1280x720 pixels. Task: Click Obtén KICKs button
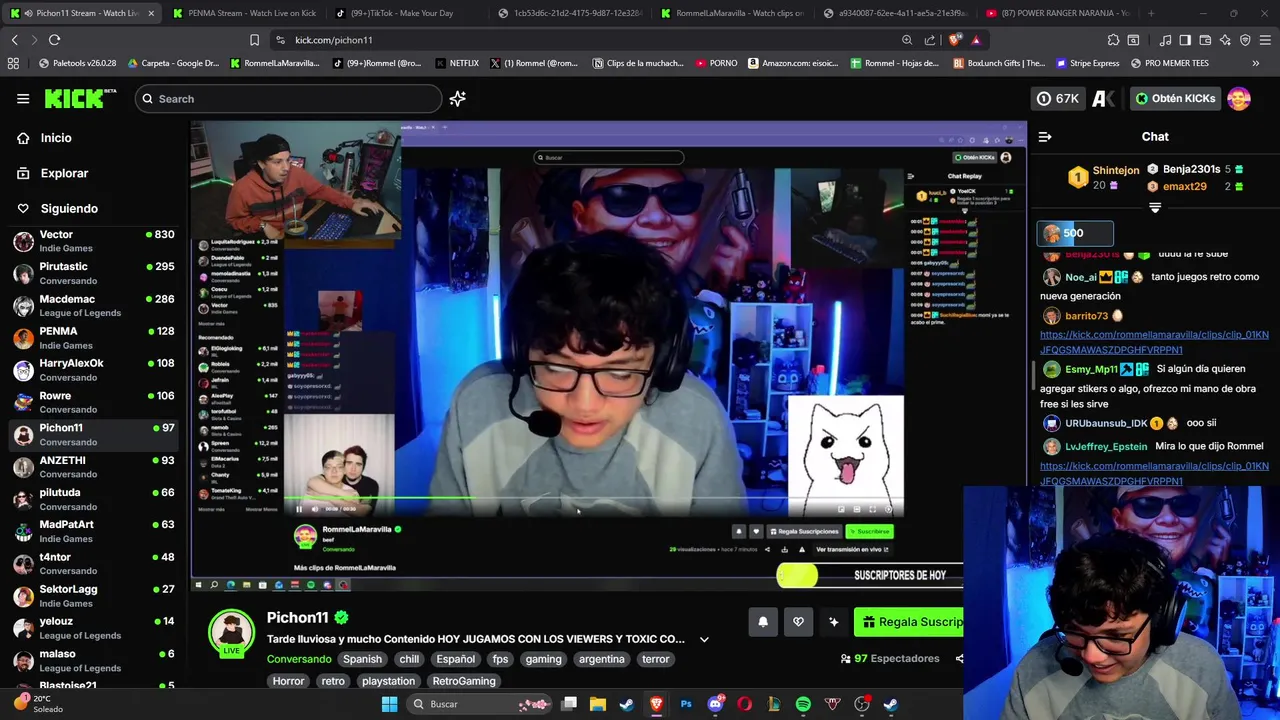tap(1175, 98)
